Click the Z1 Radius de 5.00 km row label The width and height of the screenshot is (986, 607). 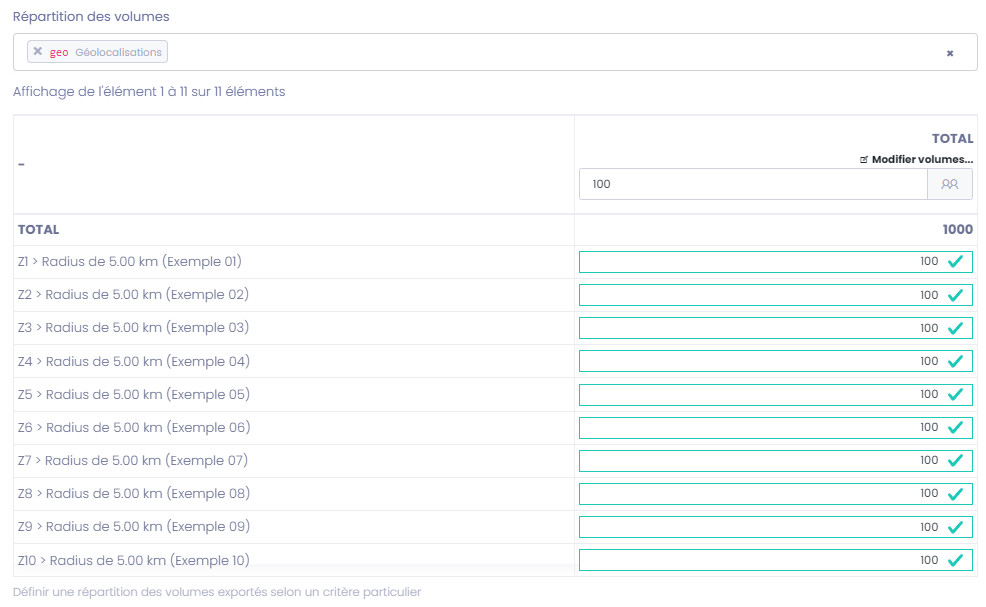tap(130, 262)
